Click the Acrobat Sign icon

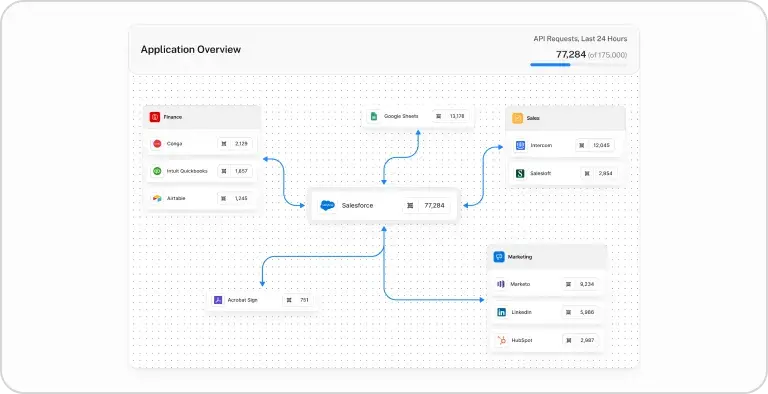[218, 300]
